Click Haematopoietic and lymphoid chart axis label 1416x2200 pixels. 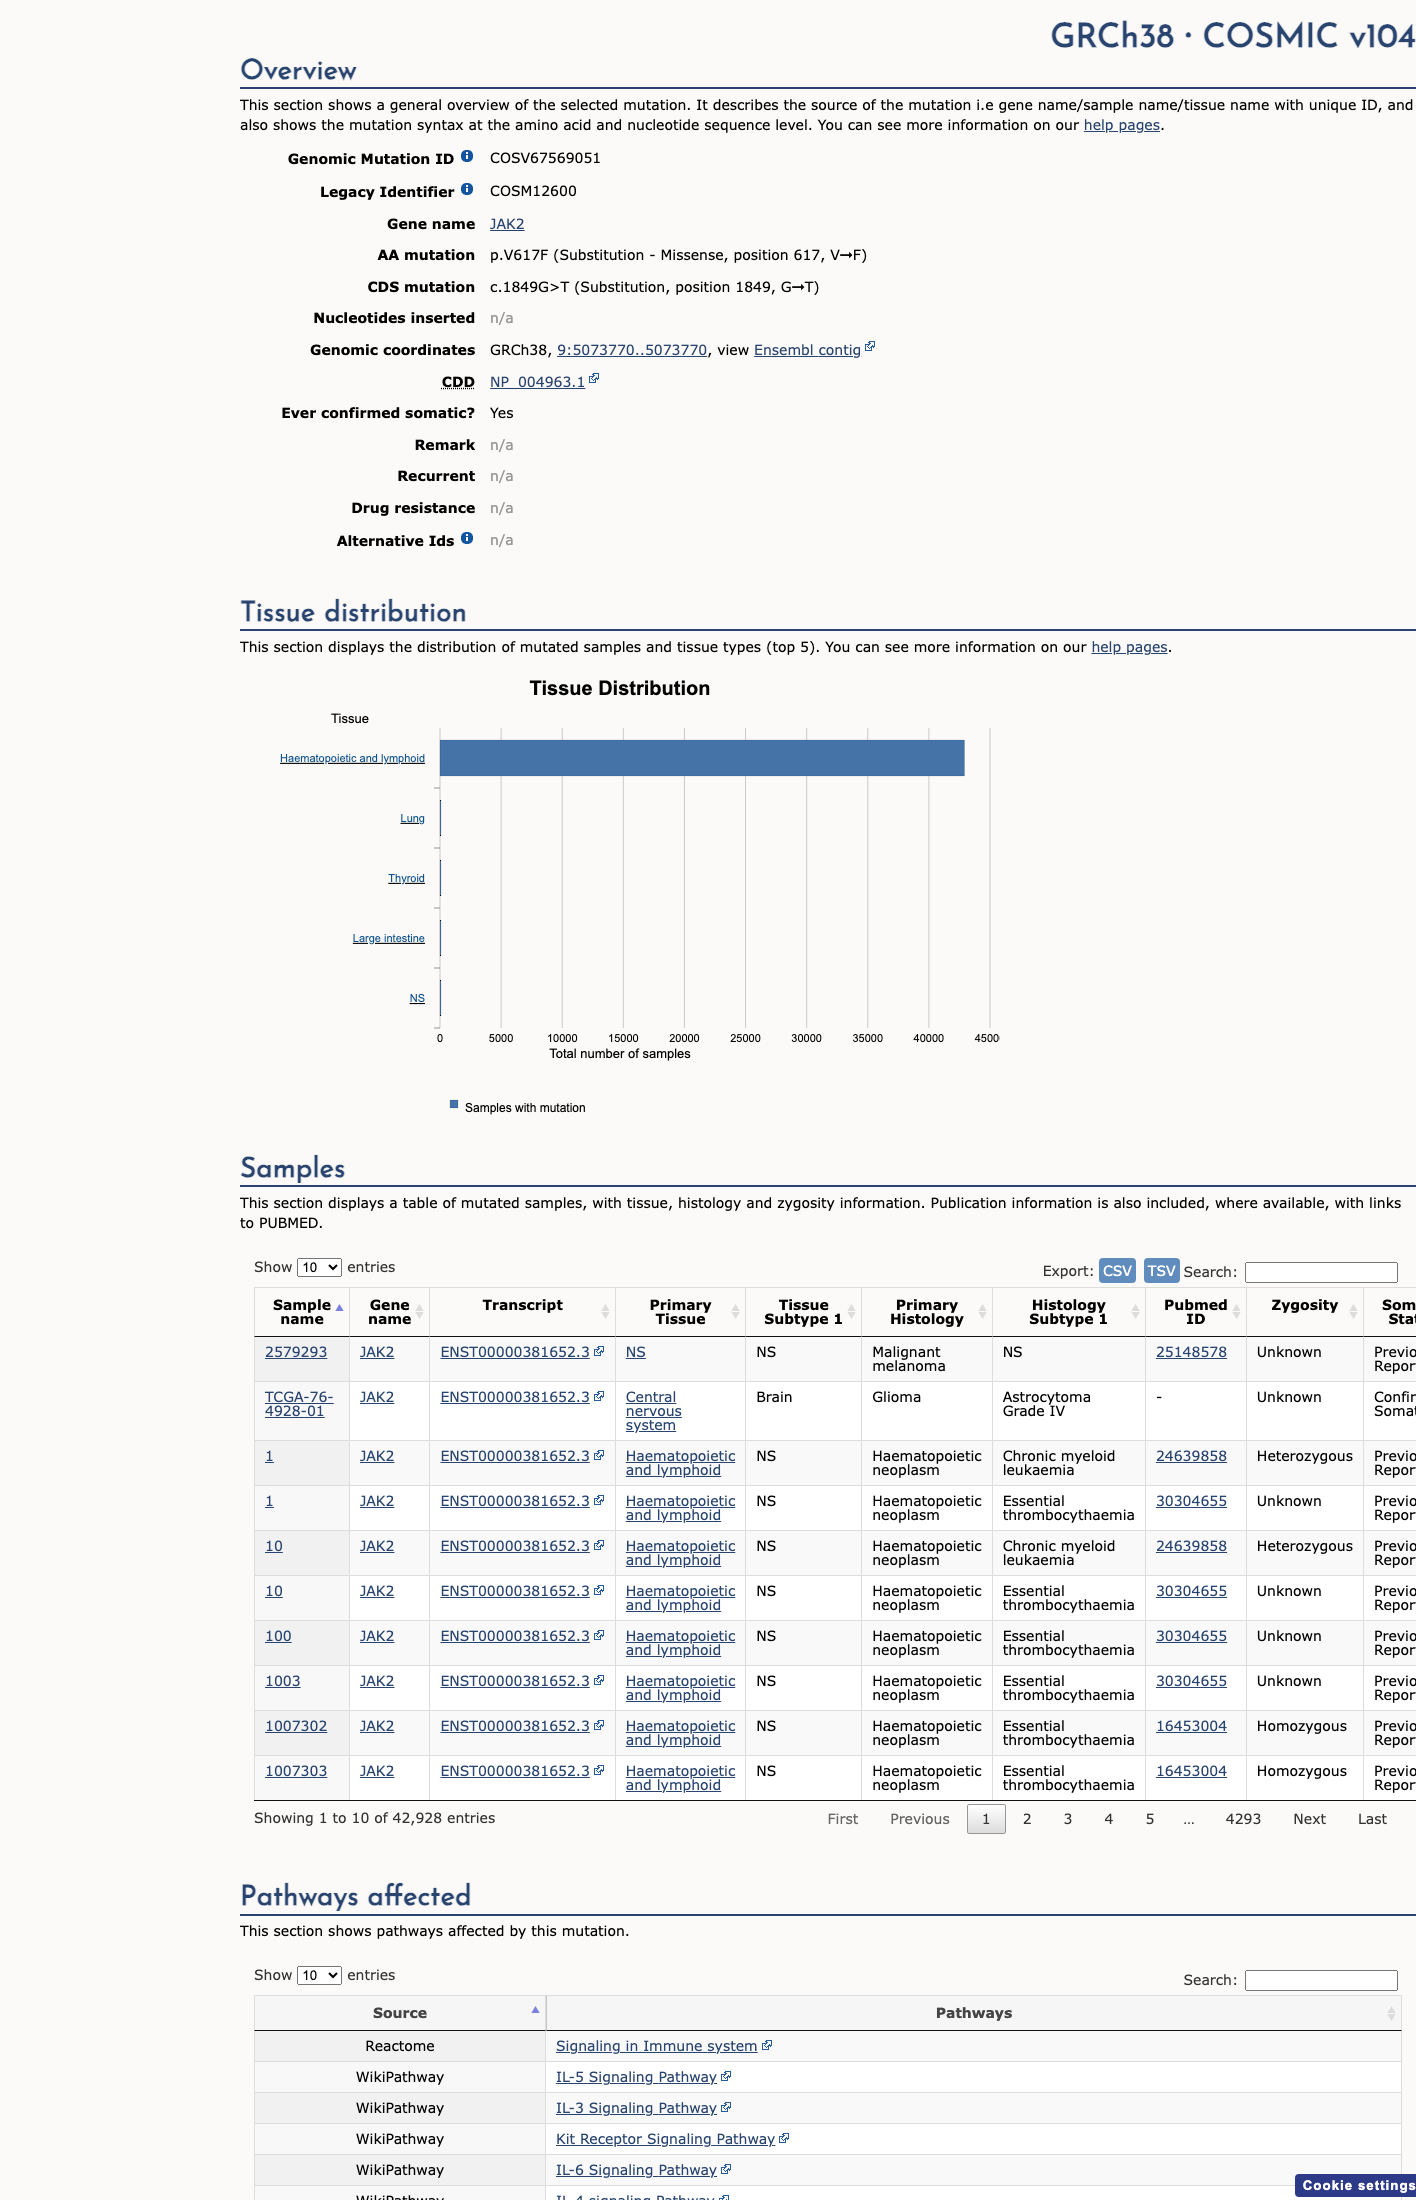tap(352, 758)
